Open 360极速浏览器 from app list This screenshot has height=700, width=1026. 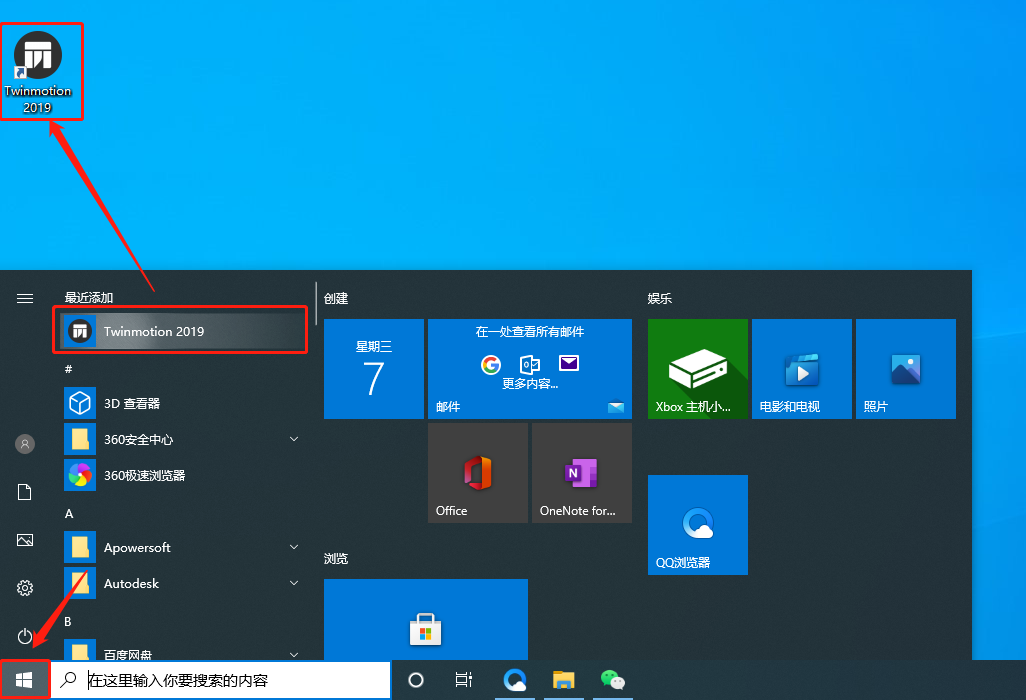180,475
